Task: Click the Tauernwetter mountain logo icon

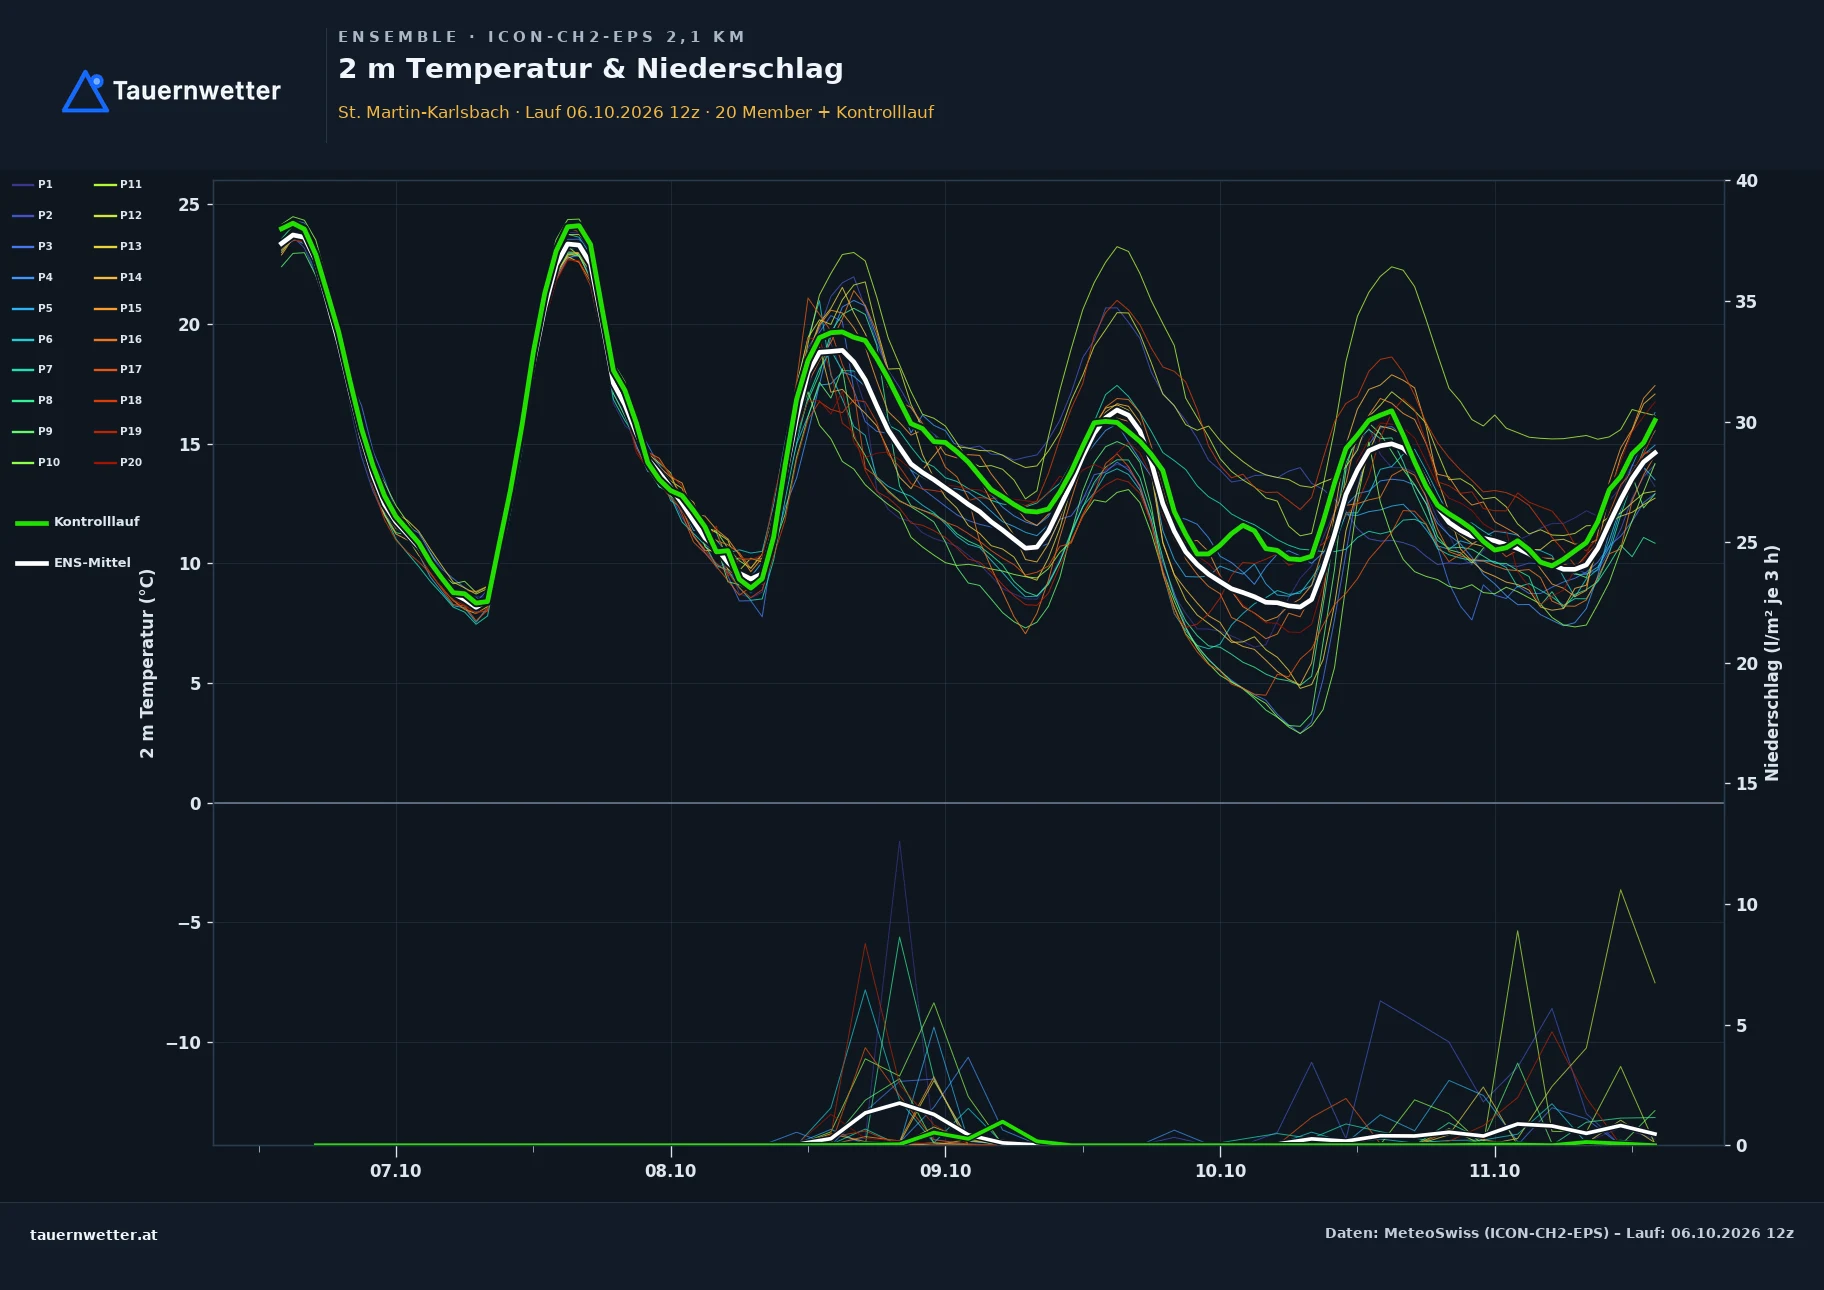Action: pos(85,91)
